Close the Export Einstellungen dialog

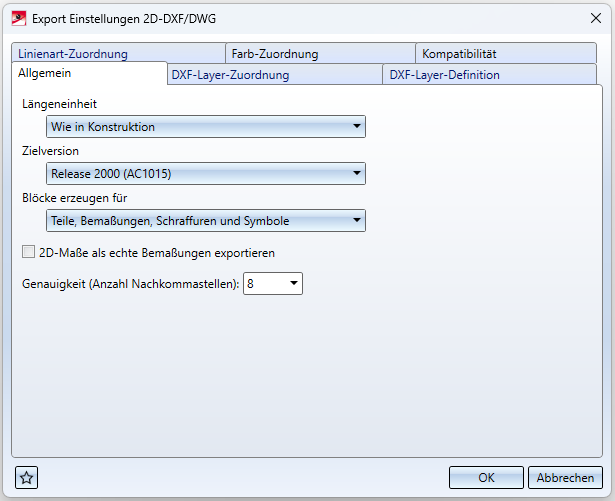[x=596, y=18]
